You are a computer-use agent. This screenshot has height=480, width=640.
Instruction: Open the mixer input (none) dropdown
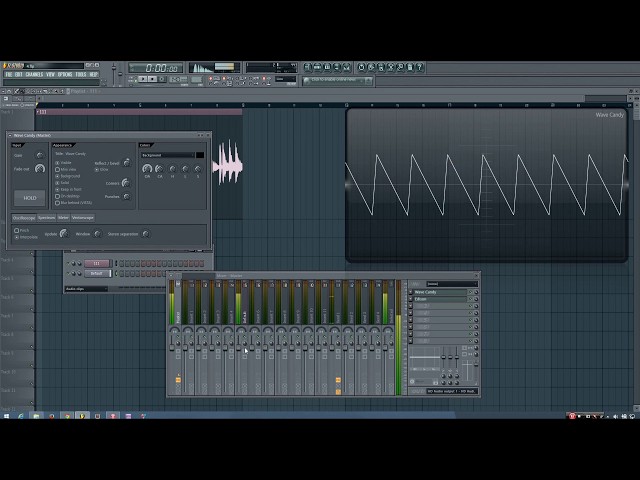[451, 284]
